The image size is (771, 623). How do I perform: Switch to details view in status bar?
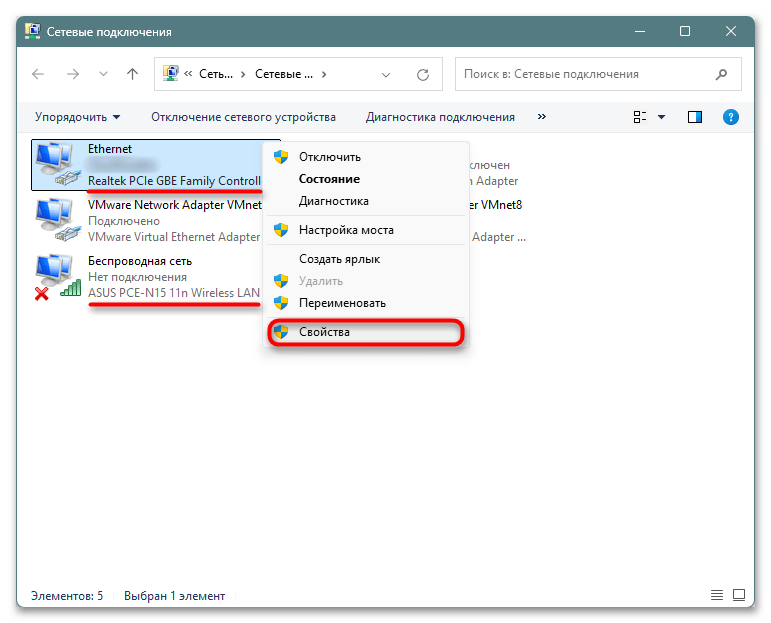717,595
